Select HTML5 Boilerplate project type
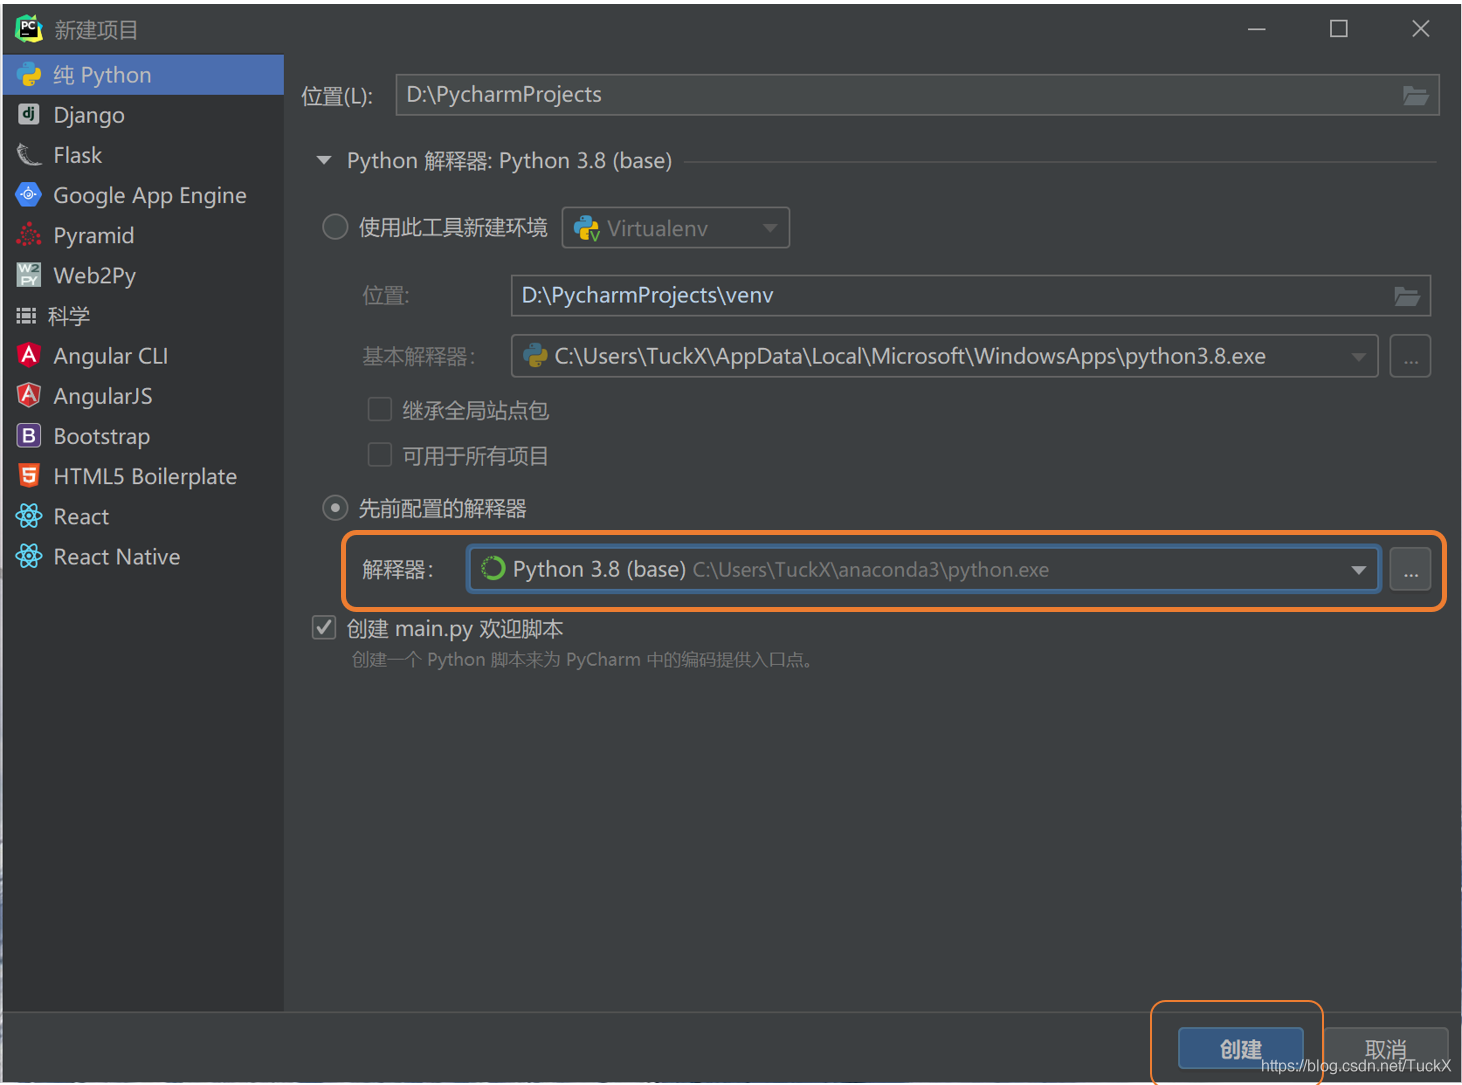1462x1085 pixels. 143,476
